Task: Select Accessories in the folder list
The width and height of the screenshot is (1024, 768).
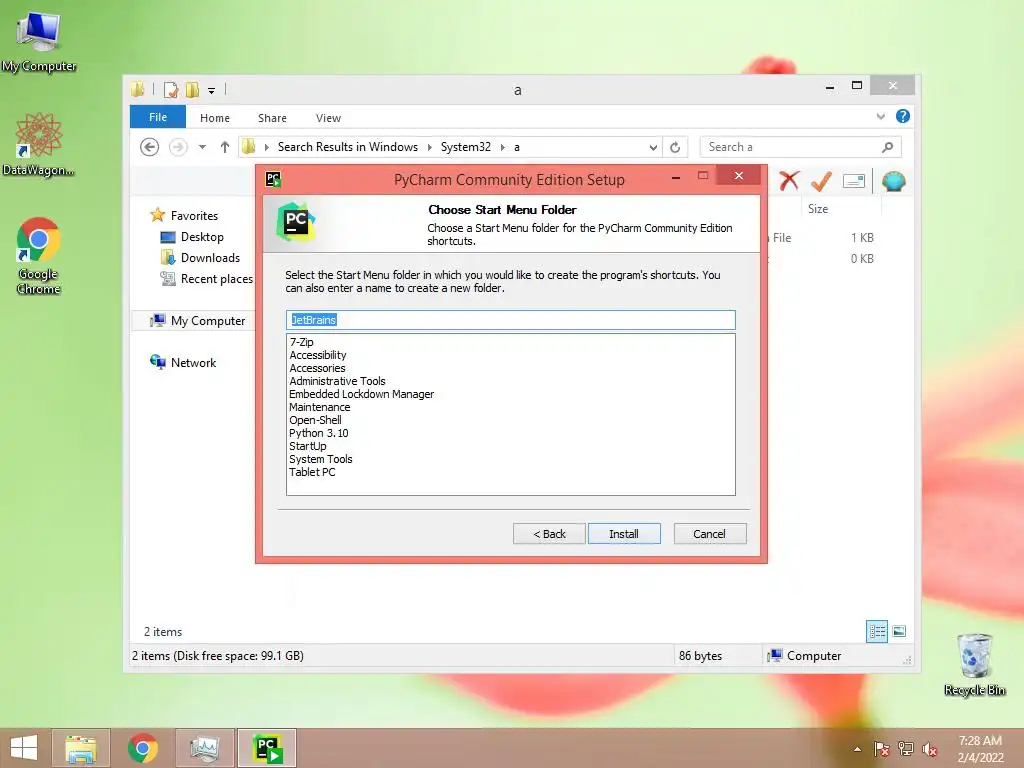Action: coord(317,368)
